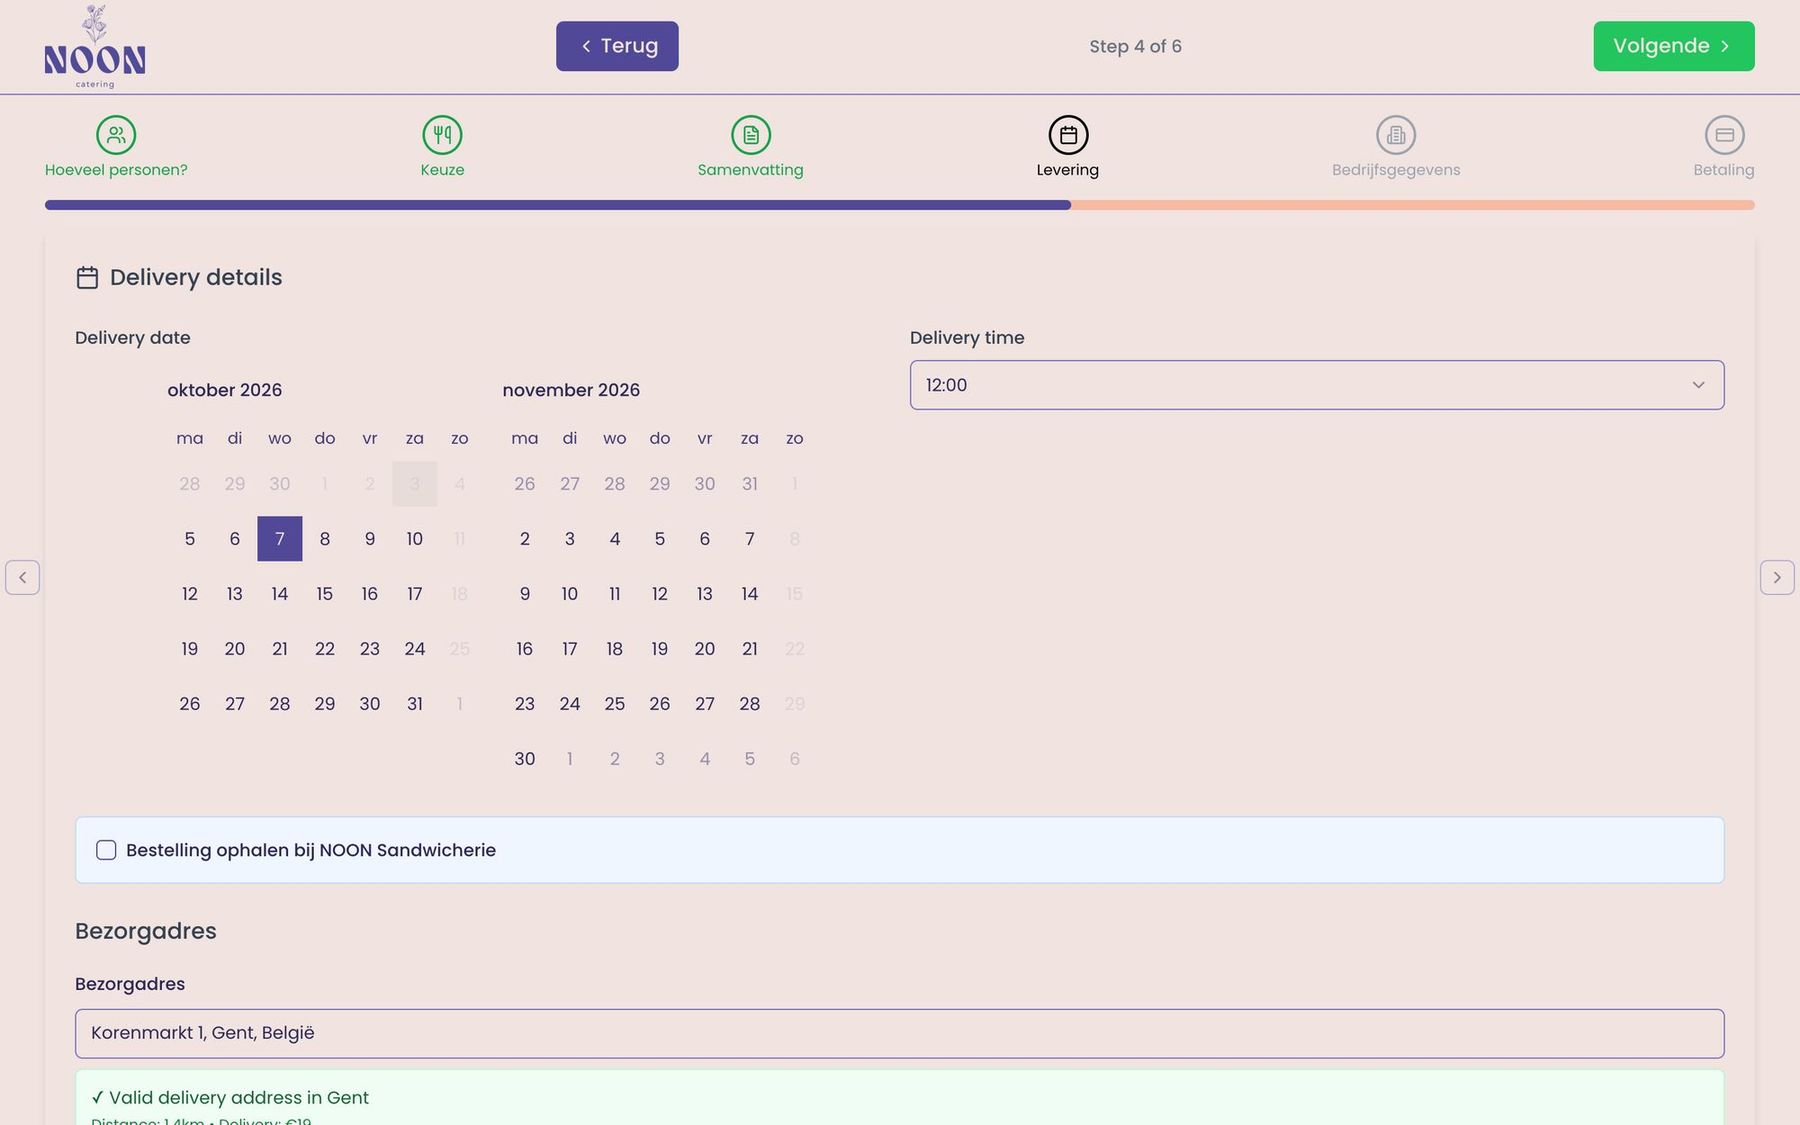This screenshot has height=1125, width=1800.
Task: Click the green Volgende button
Action: click(x=1674, y=46)
